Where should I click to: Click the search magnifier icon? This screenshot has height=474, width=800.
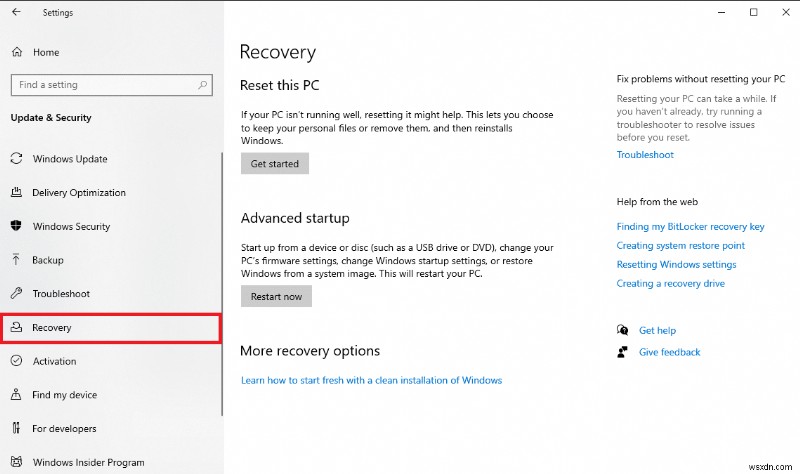coord(203,85)
